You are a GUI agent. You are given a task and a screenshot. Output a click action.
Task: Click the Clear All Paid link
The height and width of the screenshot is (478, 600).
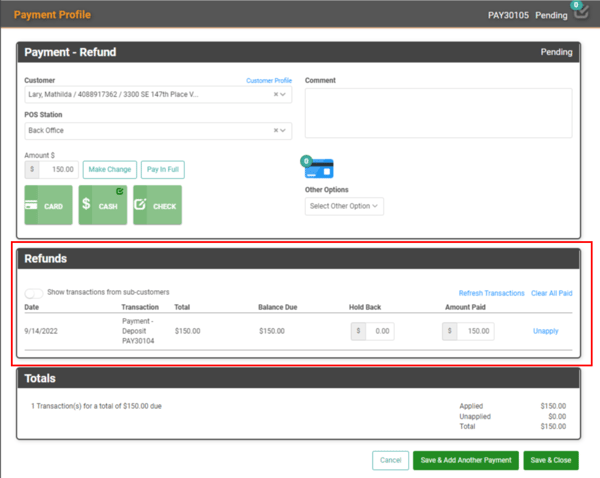pyautogui.click(x=552, y=293)
